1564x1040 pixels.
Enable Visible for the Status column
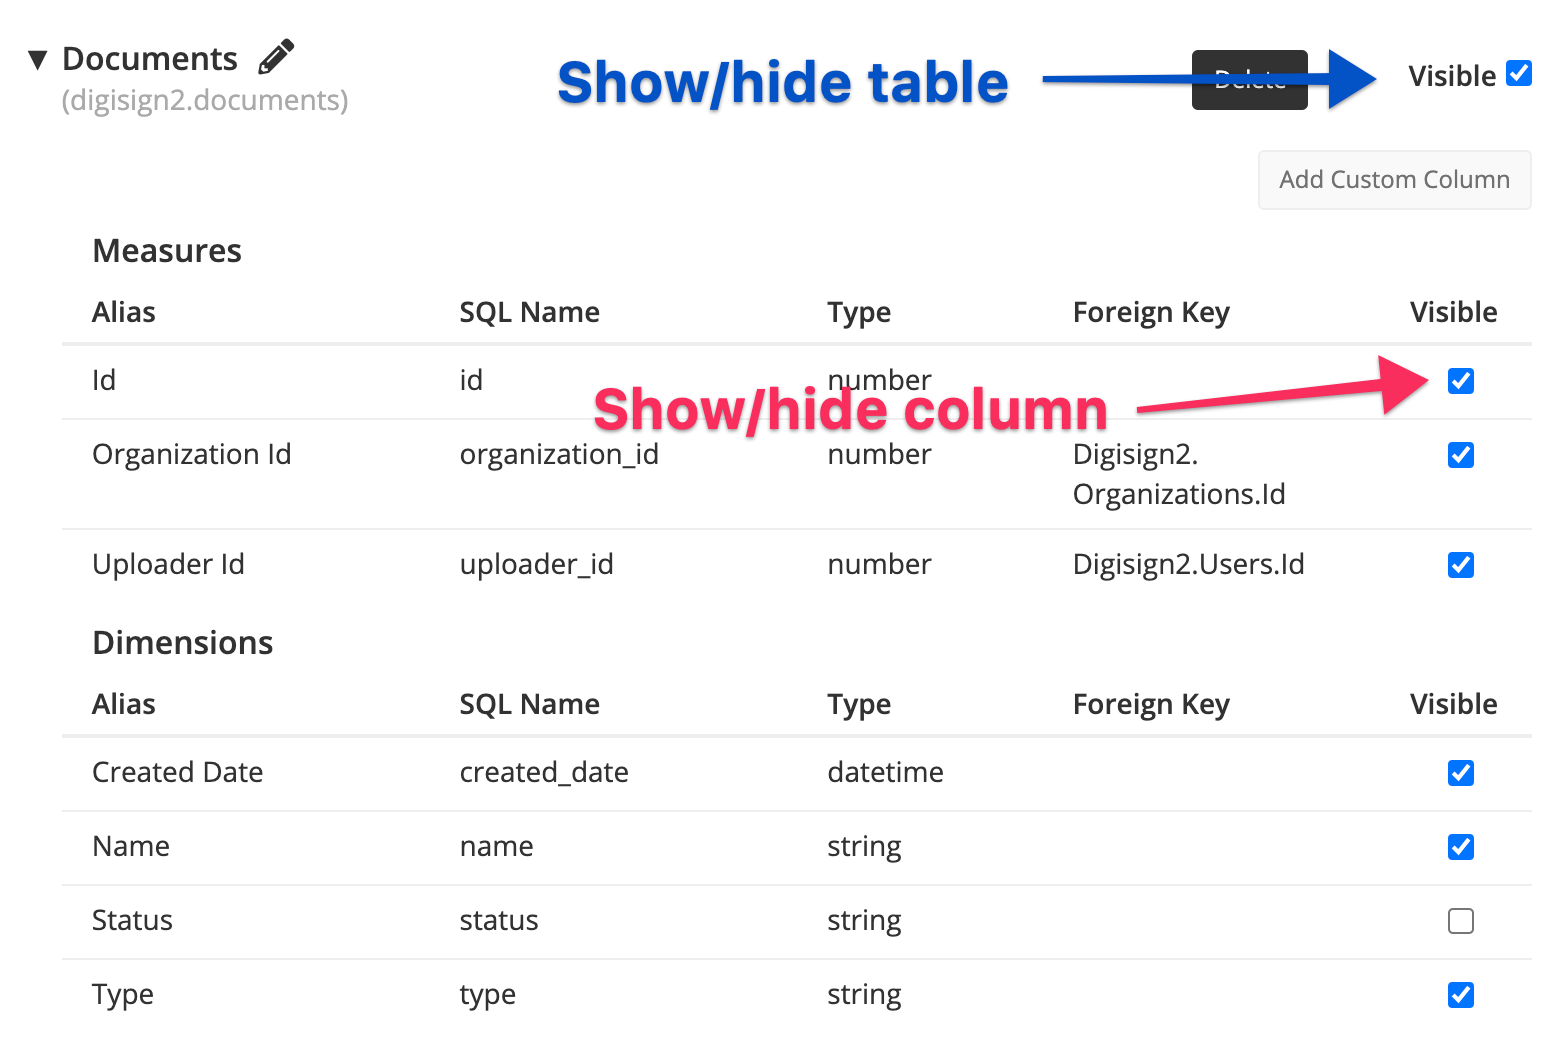pos(1460,921)
